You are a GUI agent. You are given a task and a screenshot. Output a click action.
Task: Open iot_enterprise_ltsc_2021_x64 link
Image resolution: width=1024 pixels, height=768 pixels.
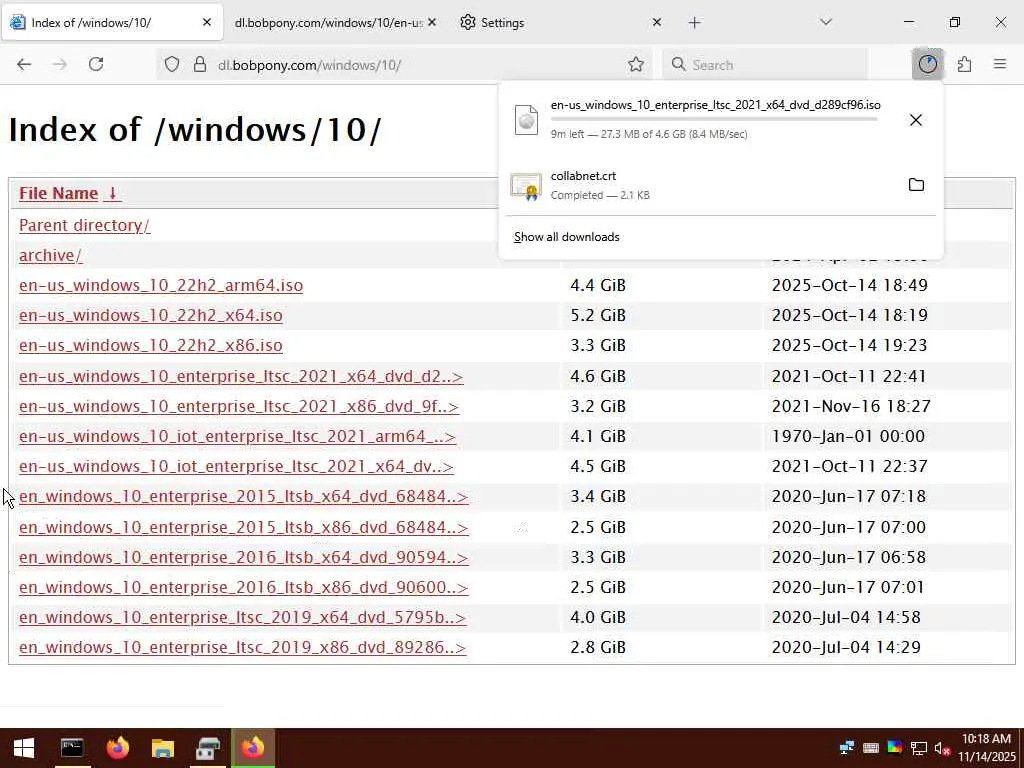(x=236, y=467)
